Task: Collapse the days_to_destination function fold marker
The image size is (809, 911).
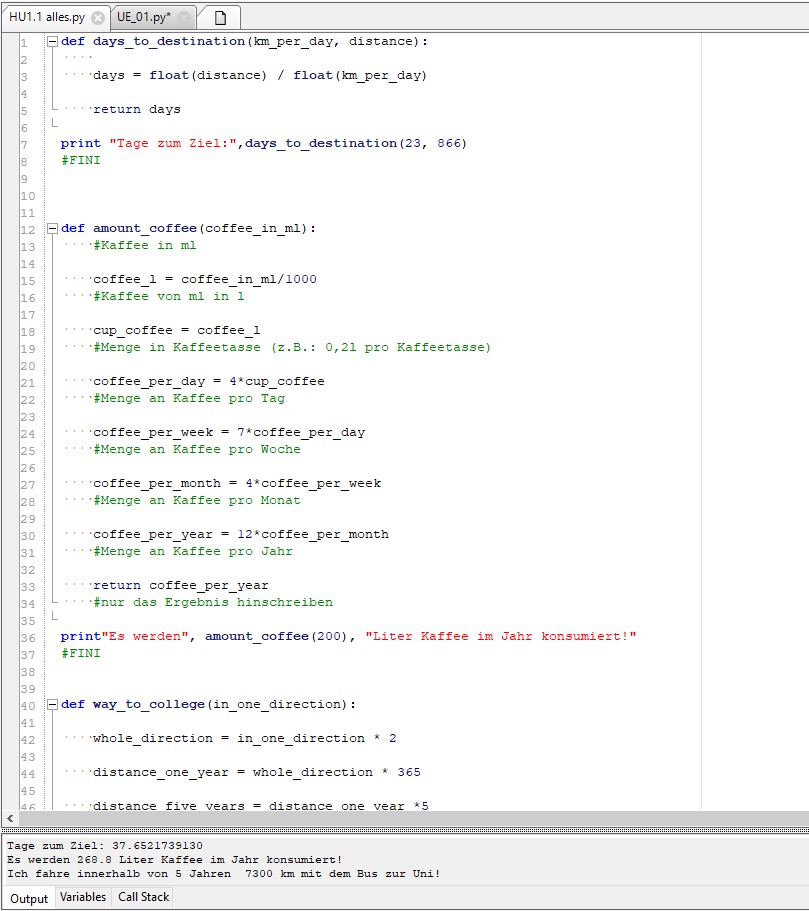Action: 50,41
